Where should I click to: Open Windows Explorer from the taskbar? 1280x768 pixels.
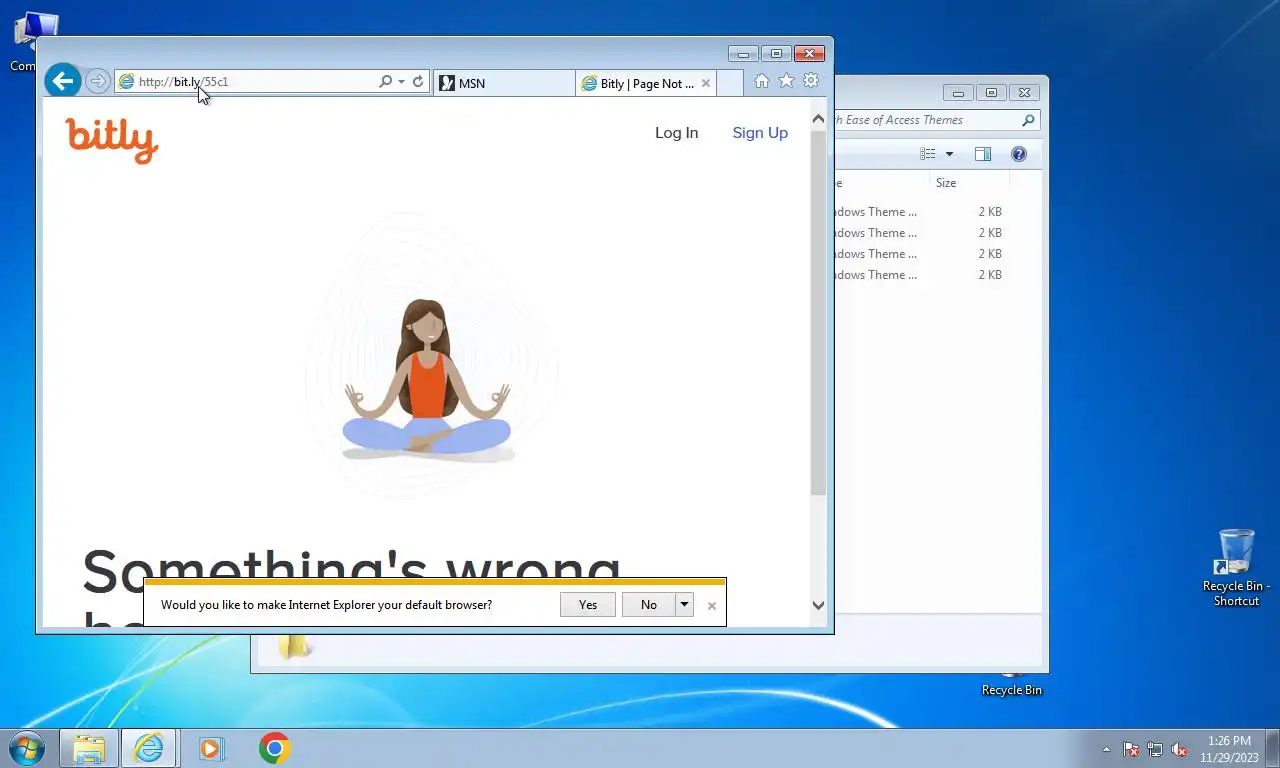[89, 748]
